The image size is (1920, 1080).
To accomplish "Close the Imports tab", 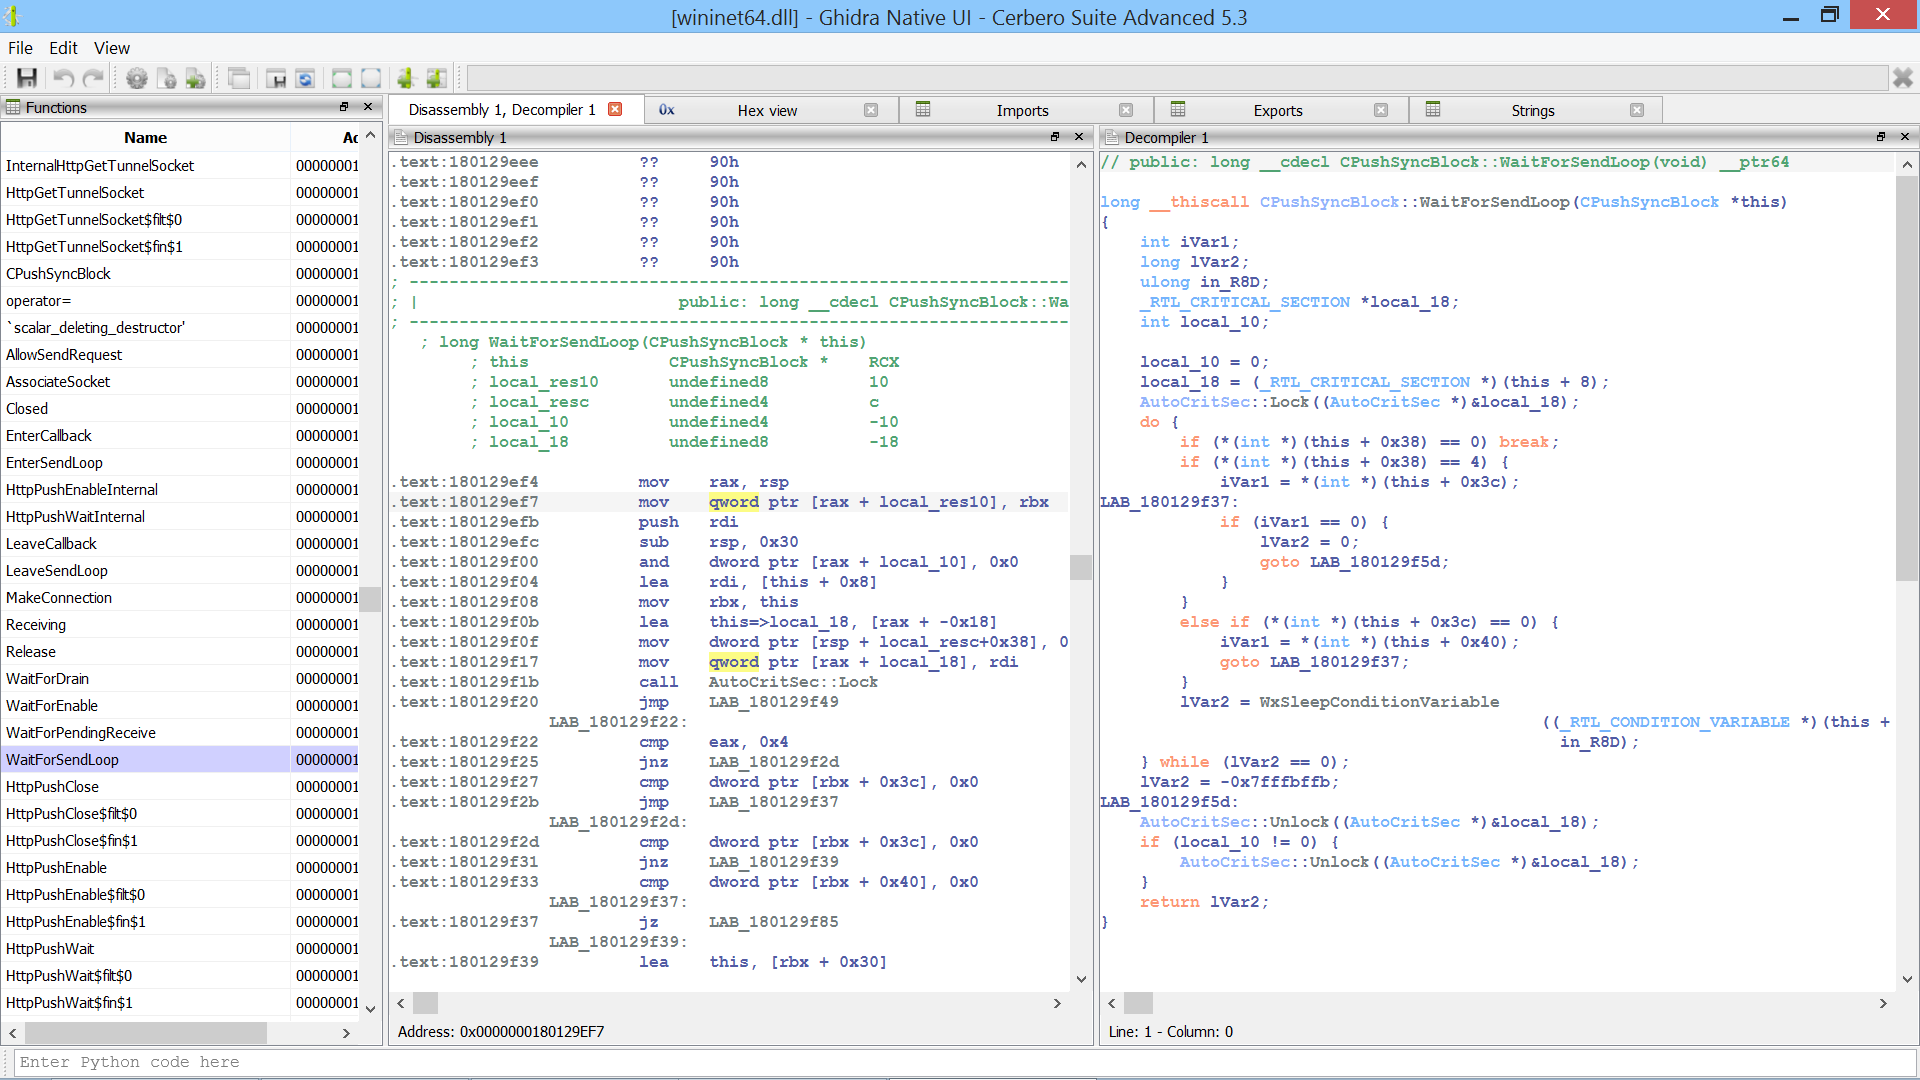I will tap(1126, 110).
